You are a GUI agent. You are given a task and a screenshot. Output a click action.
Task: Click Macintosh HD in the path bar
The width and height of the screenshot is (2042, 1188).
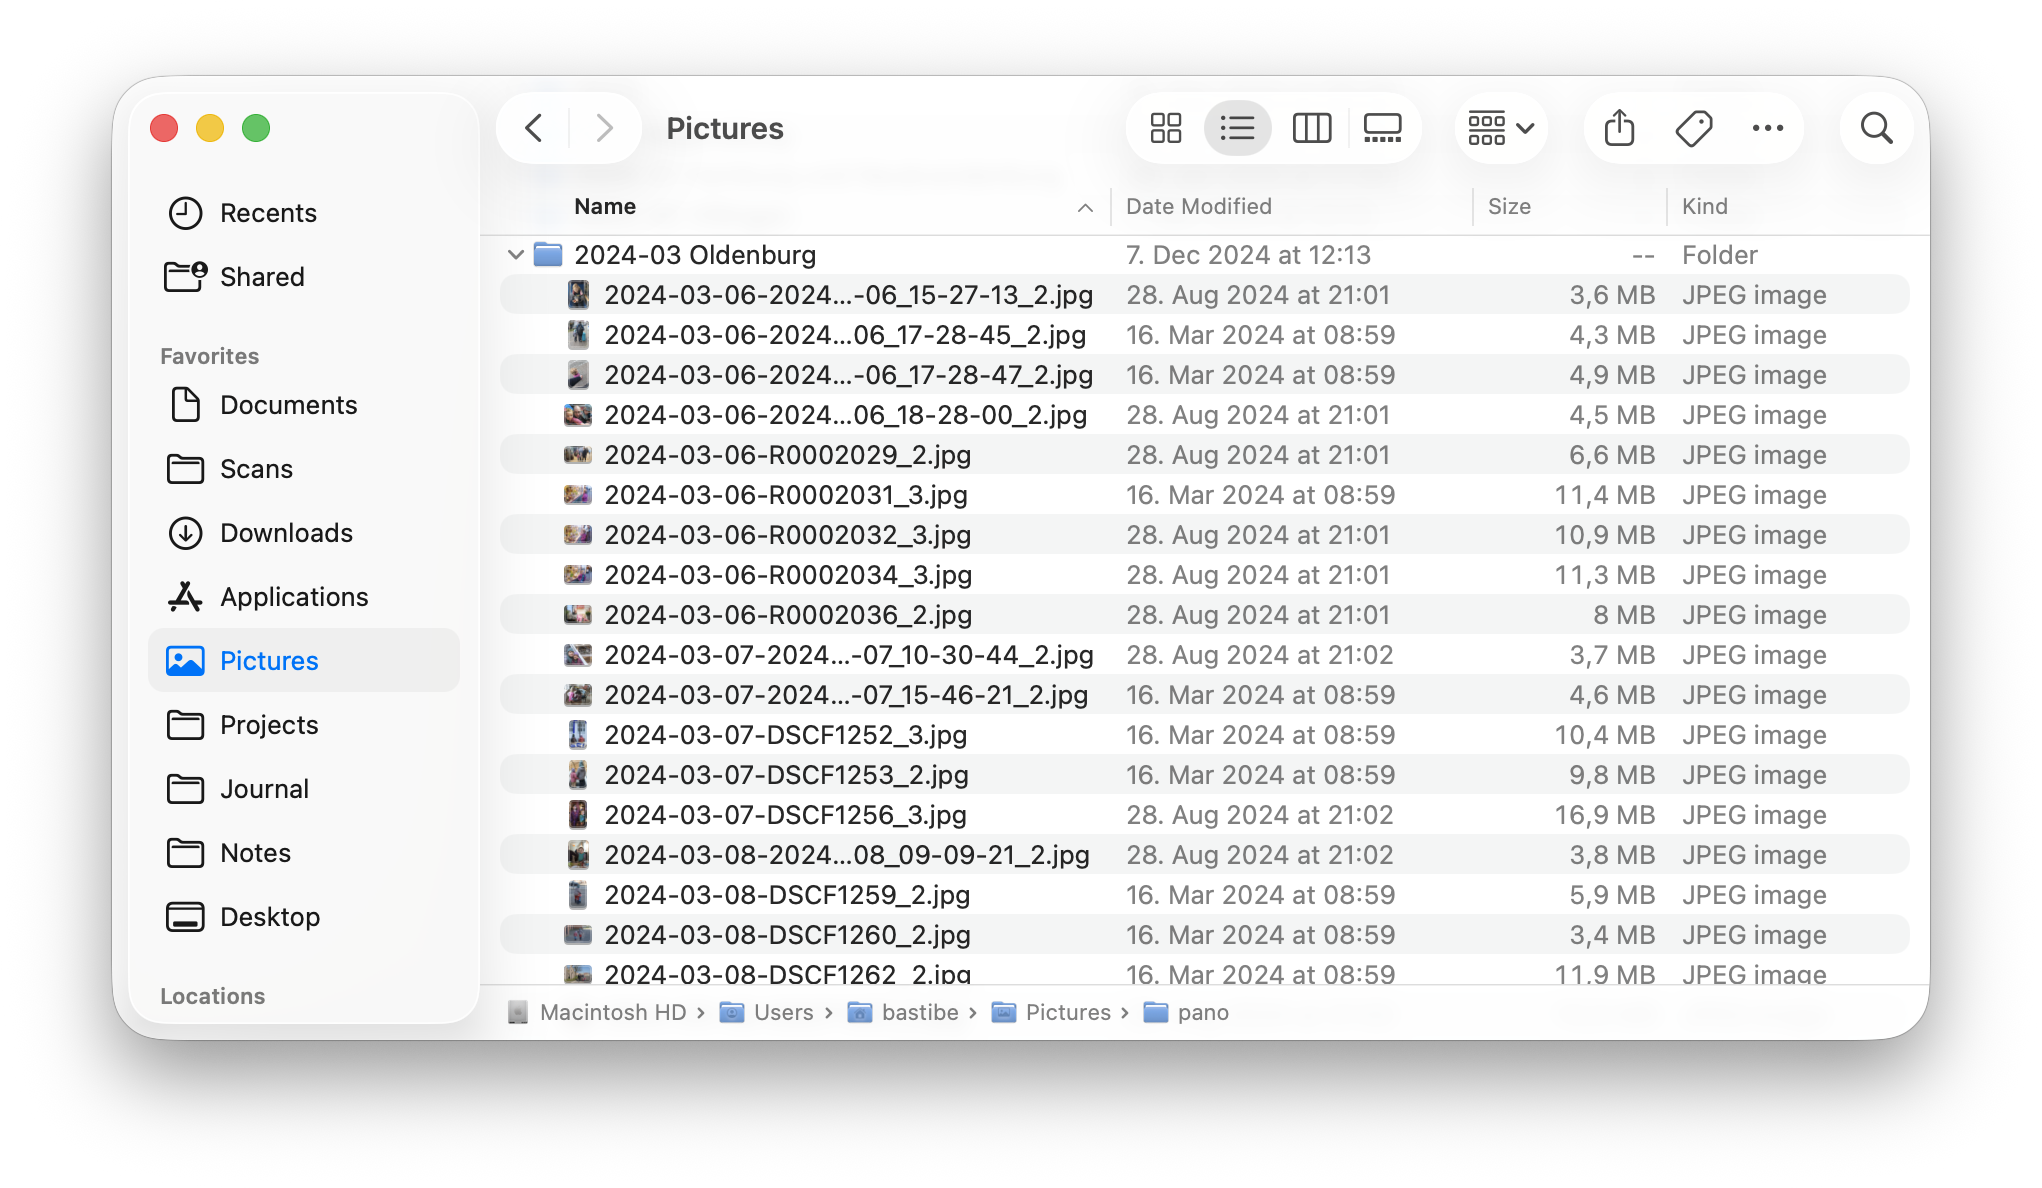[x=612, y=1012]
